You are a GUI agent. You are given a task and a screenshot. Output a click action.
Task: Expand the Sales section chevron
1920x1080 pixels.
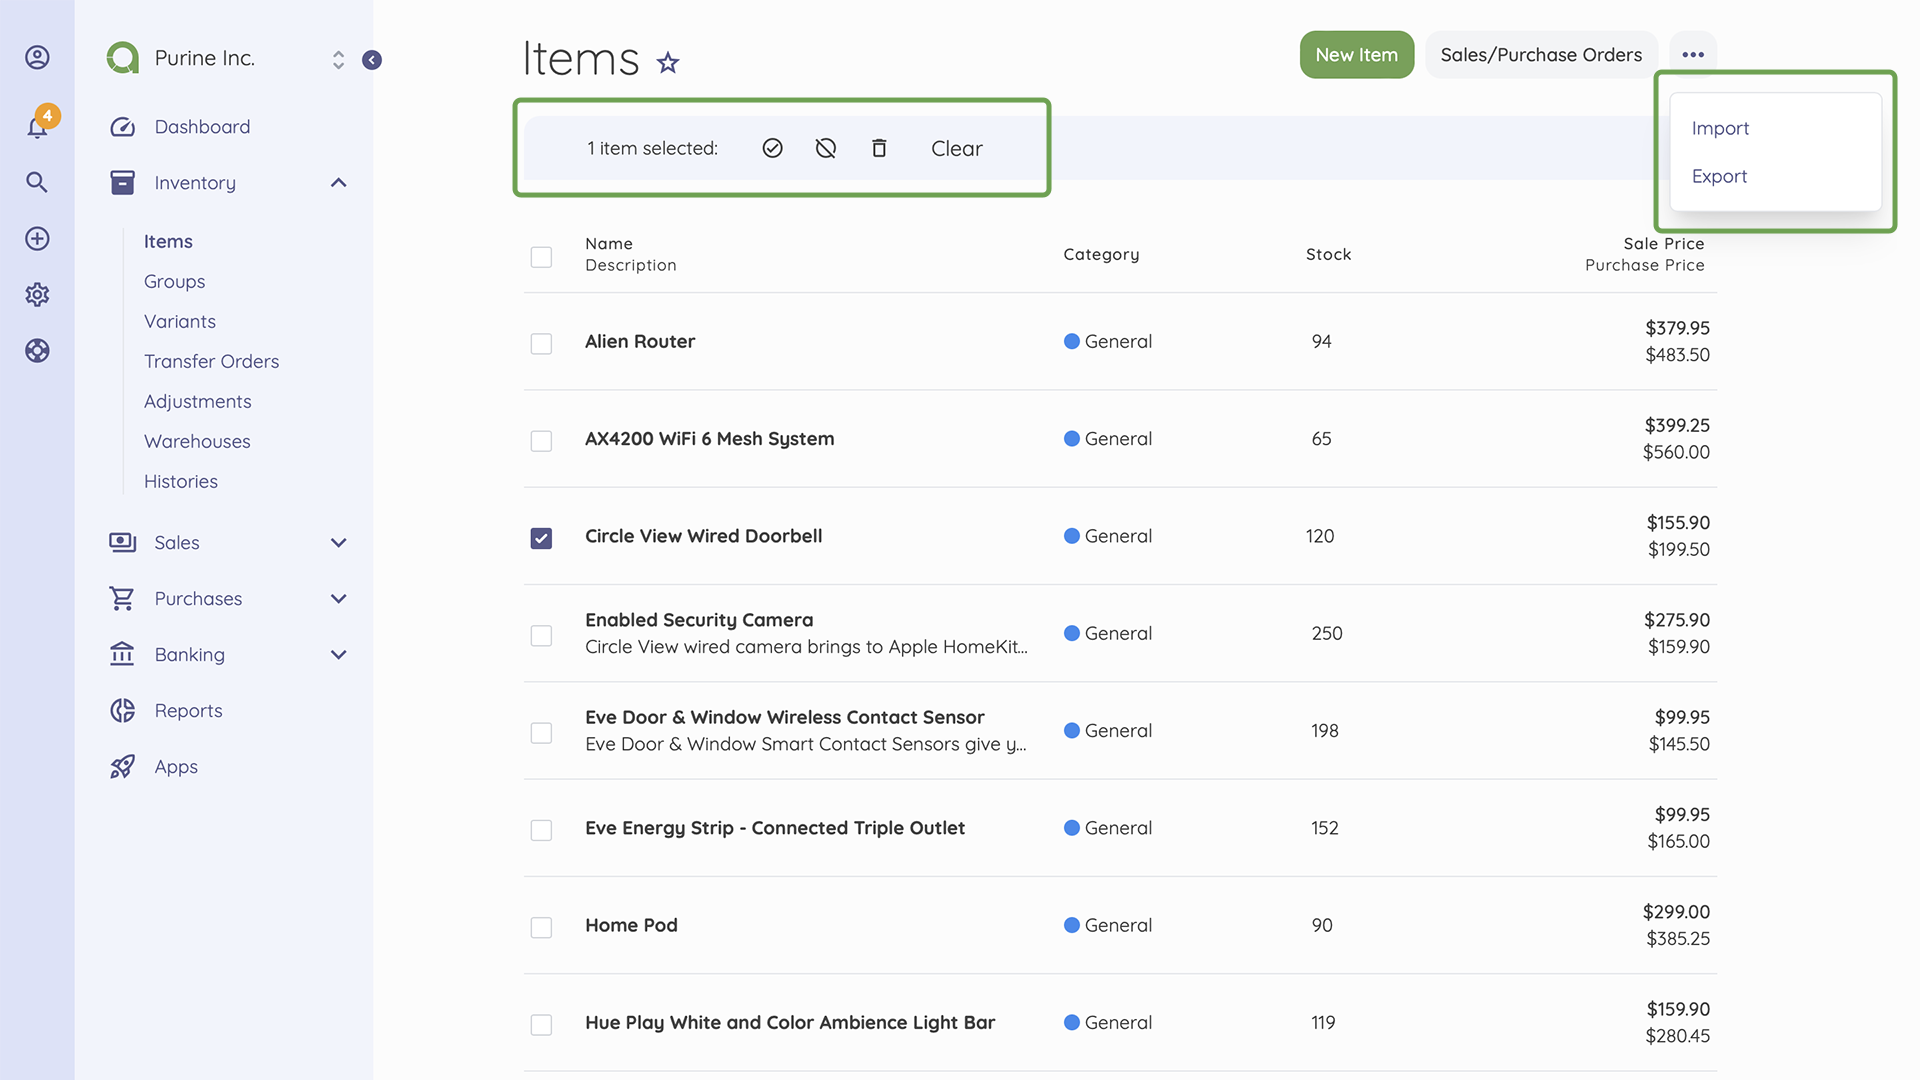point(339,542)
